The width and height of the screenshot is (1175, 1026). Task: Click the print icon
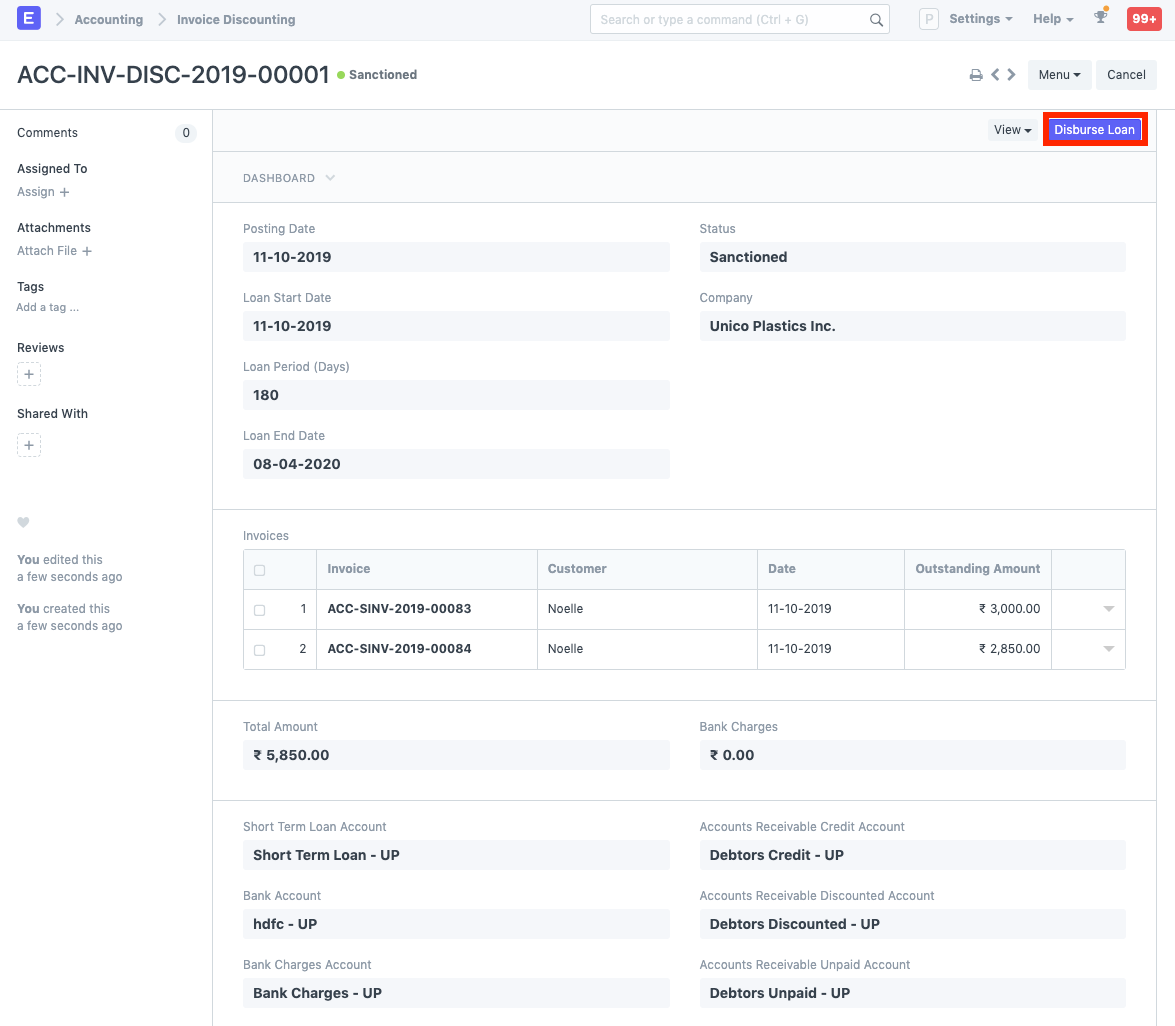pos(976,75)
